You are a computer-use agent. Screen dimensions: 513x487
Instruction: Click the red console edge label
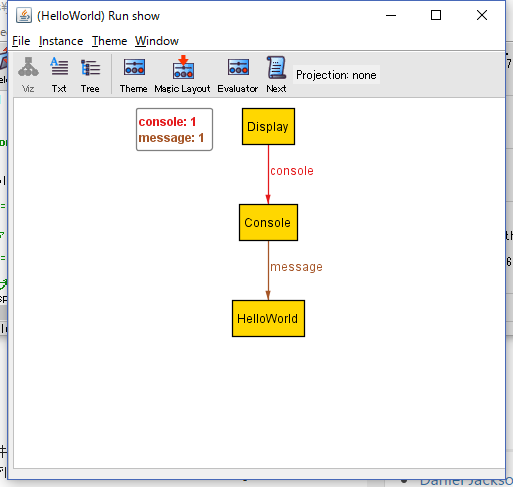click(x=292, y=171)
